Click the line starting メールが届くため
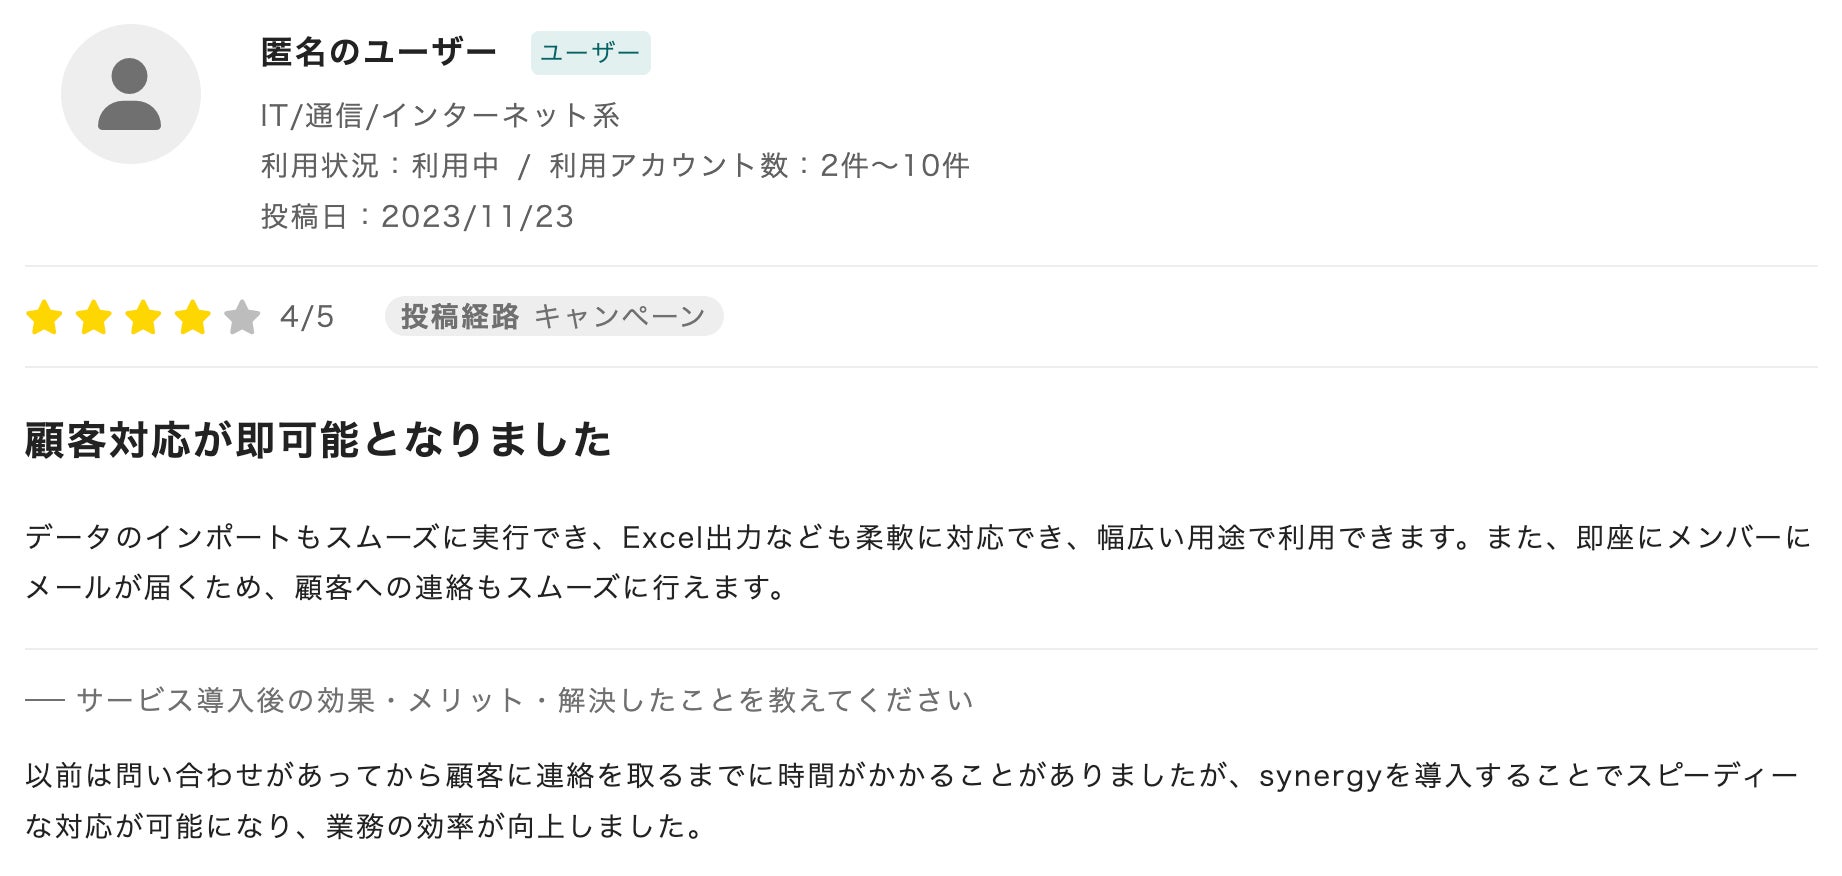The image size is (1842, 876). point(405,588)
